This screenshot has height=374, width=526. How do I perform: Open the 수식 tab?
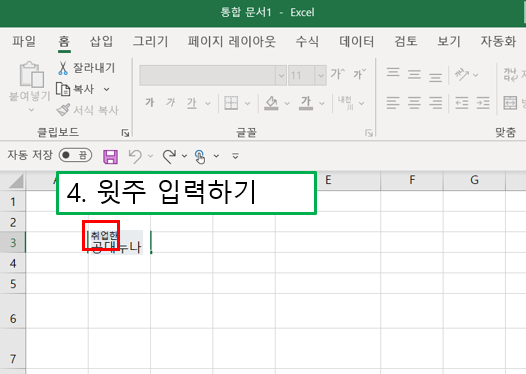tap(307, 41)
